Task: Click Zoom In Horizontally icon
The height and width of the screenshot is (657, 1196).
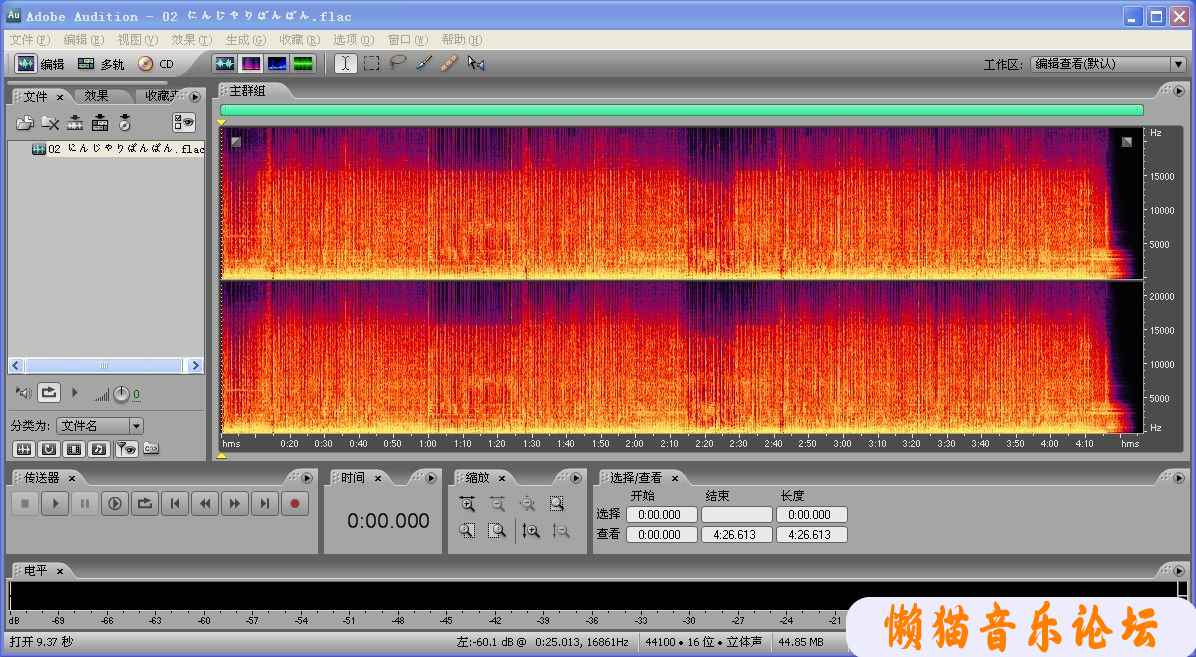Action: [x=467, y=504]
